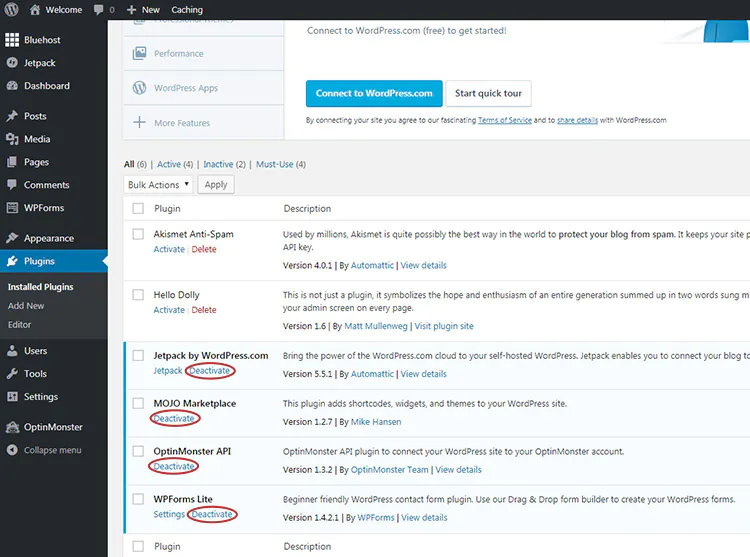
Task: Open the Caching menu in admin bar
Action: click(x=187, y=10)
